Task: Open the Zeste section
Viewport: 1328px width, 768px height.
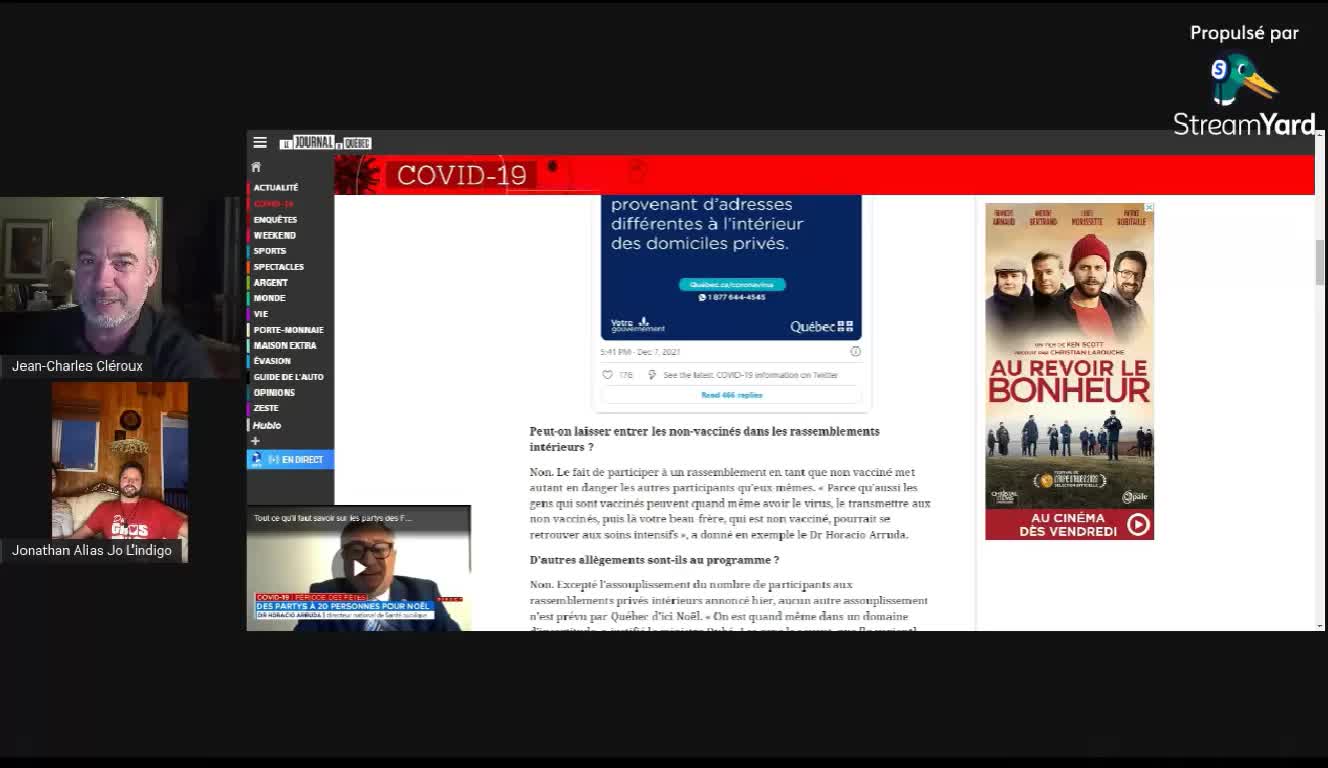Action: click(x=266, y=408)
